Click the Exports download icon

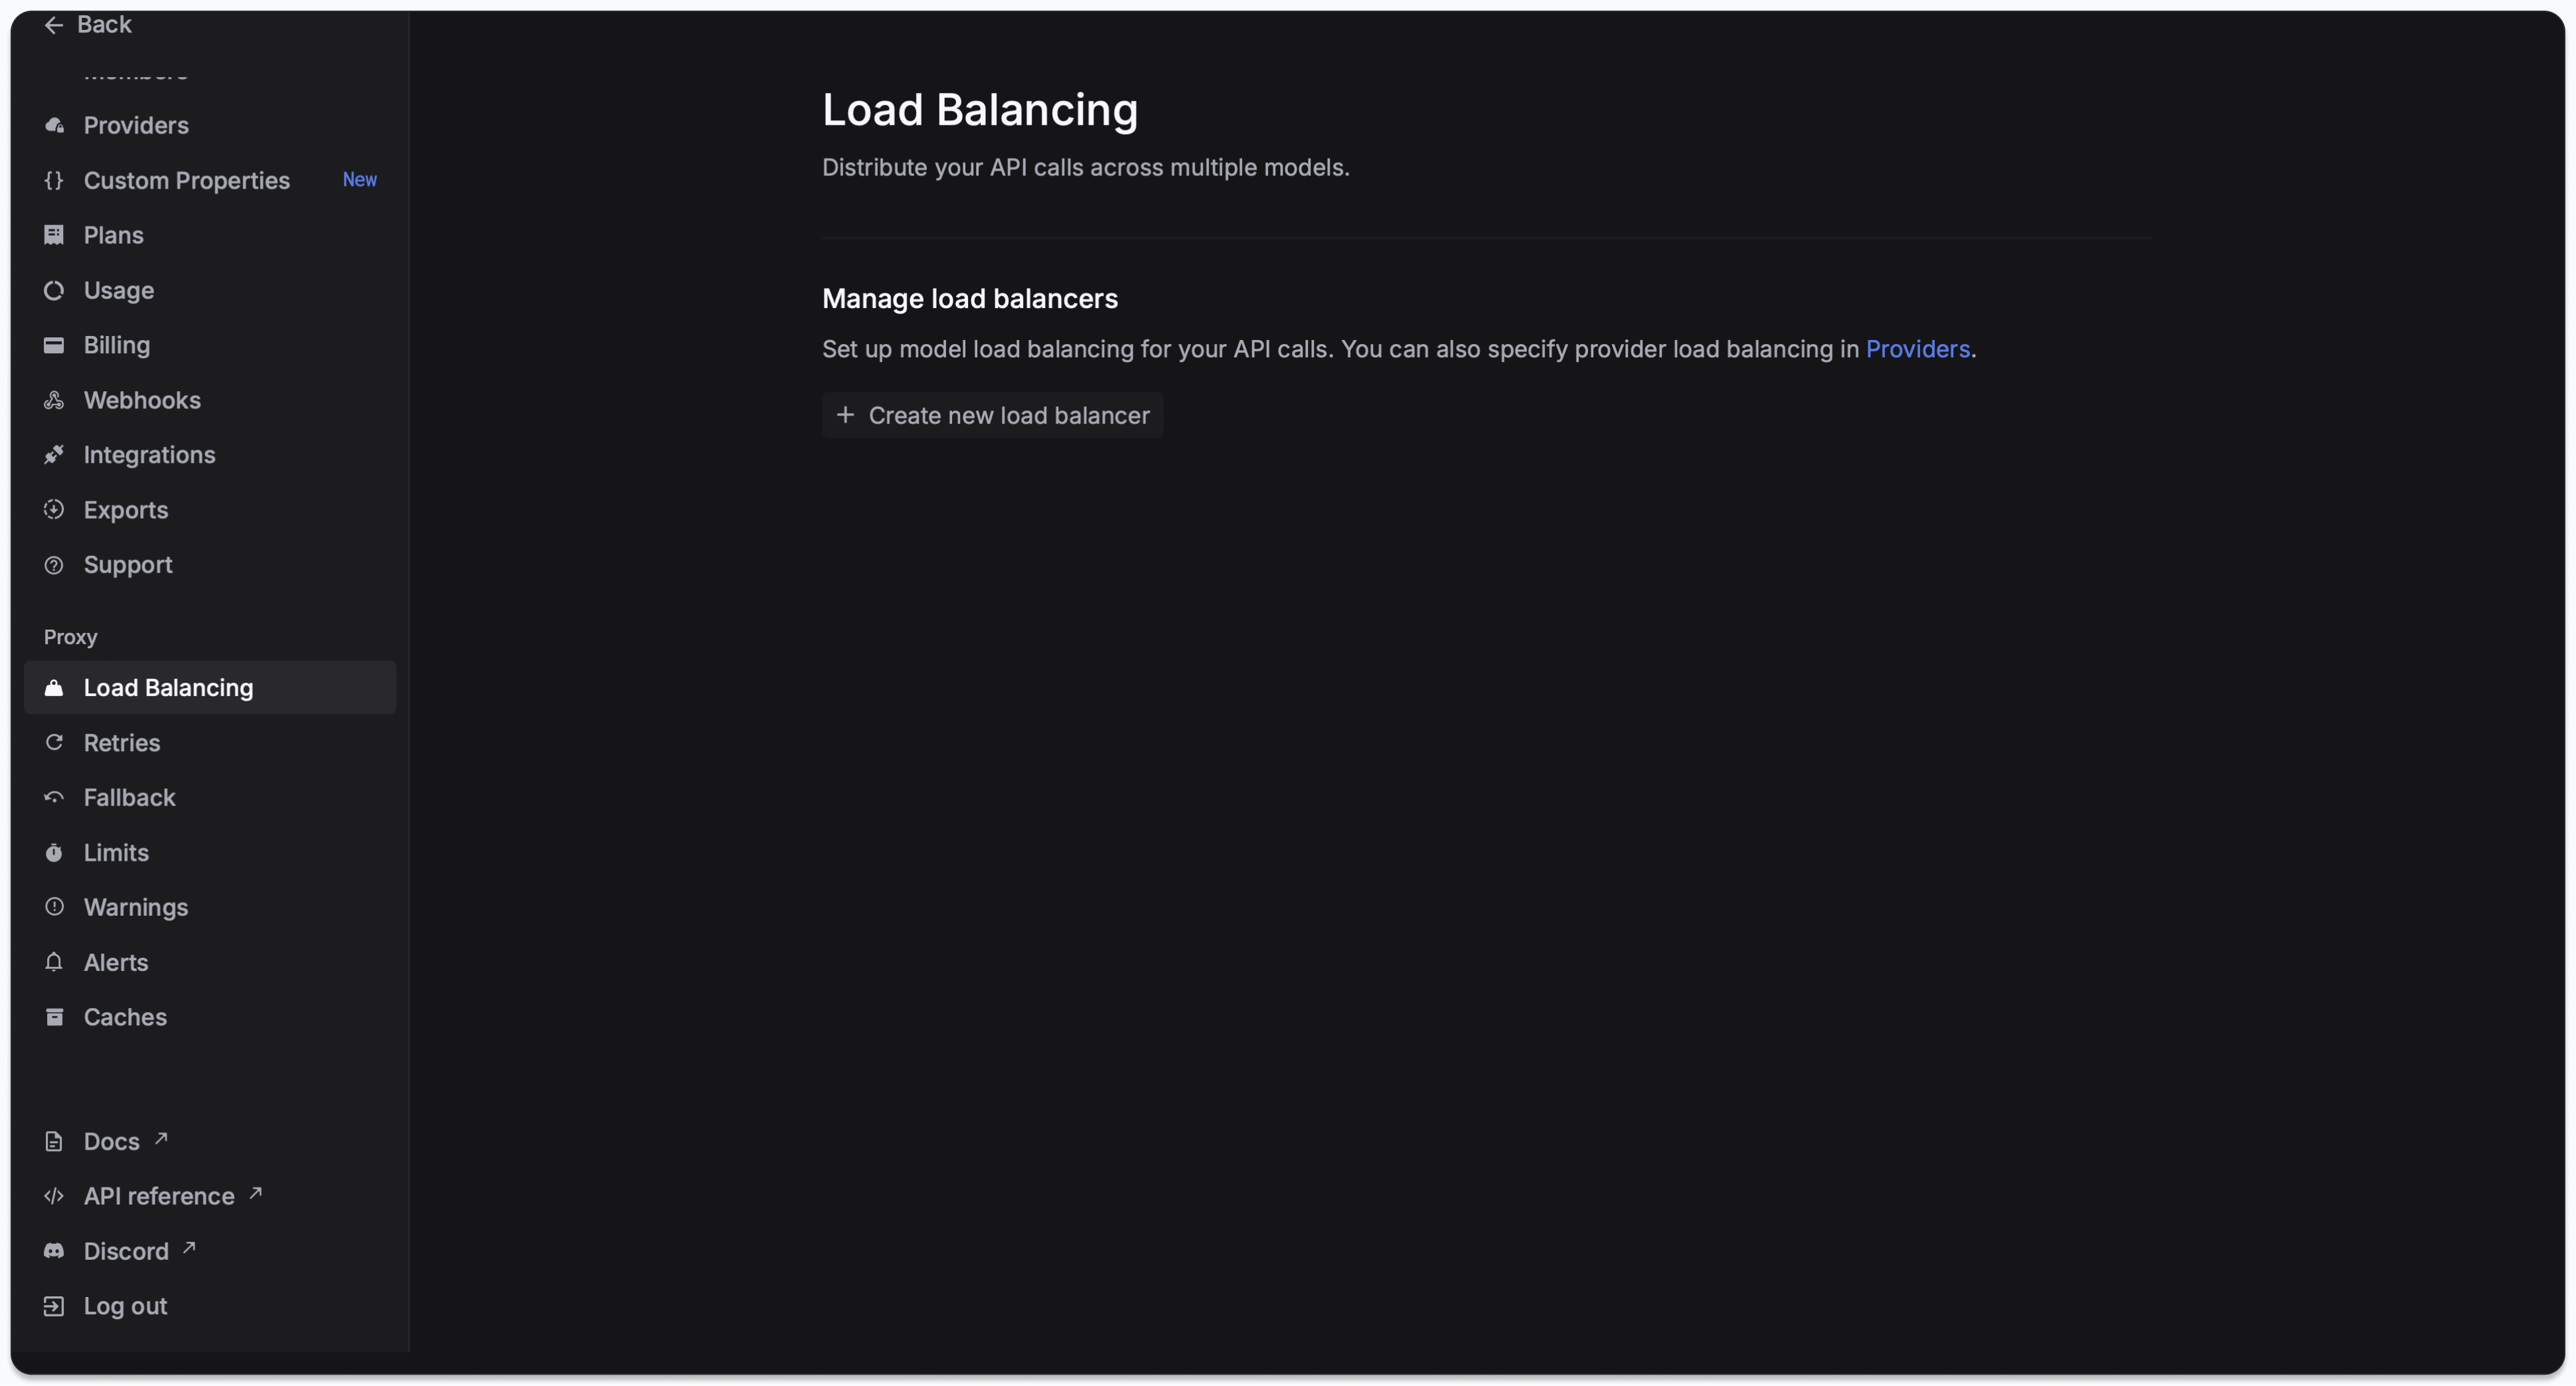54,510
